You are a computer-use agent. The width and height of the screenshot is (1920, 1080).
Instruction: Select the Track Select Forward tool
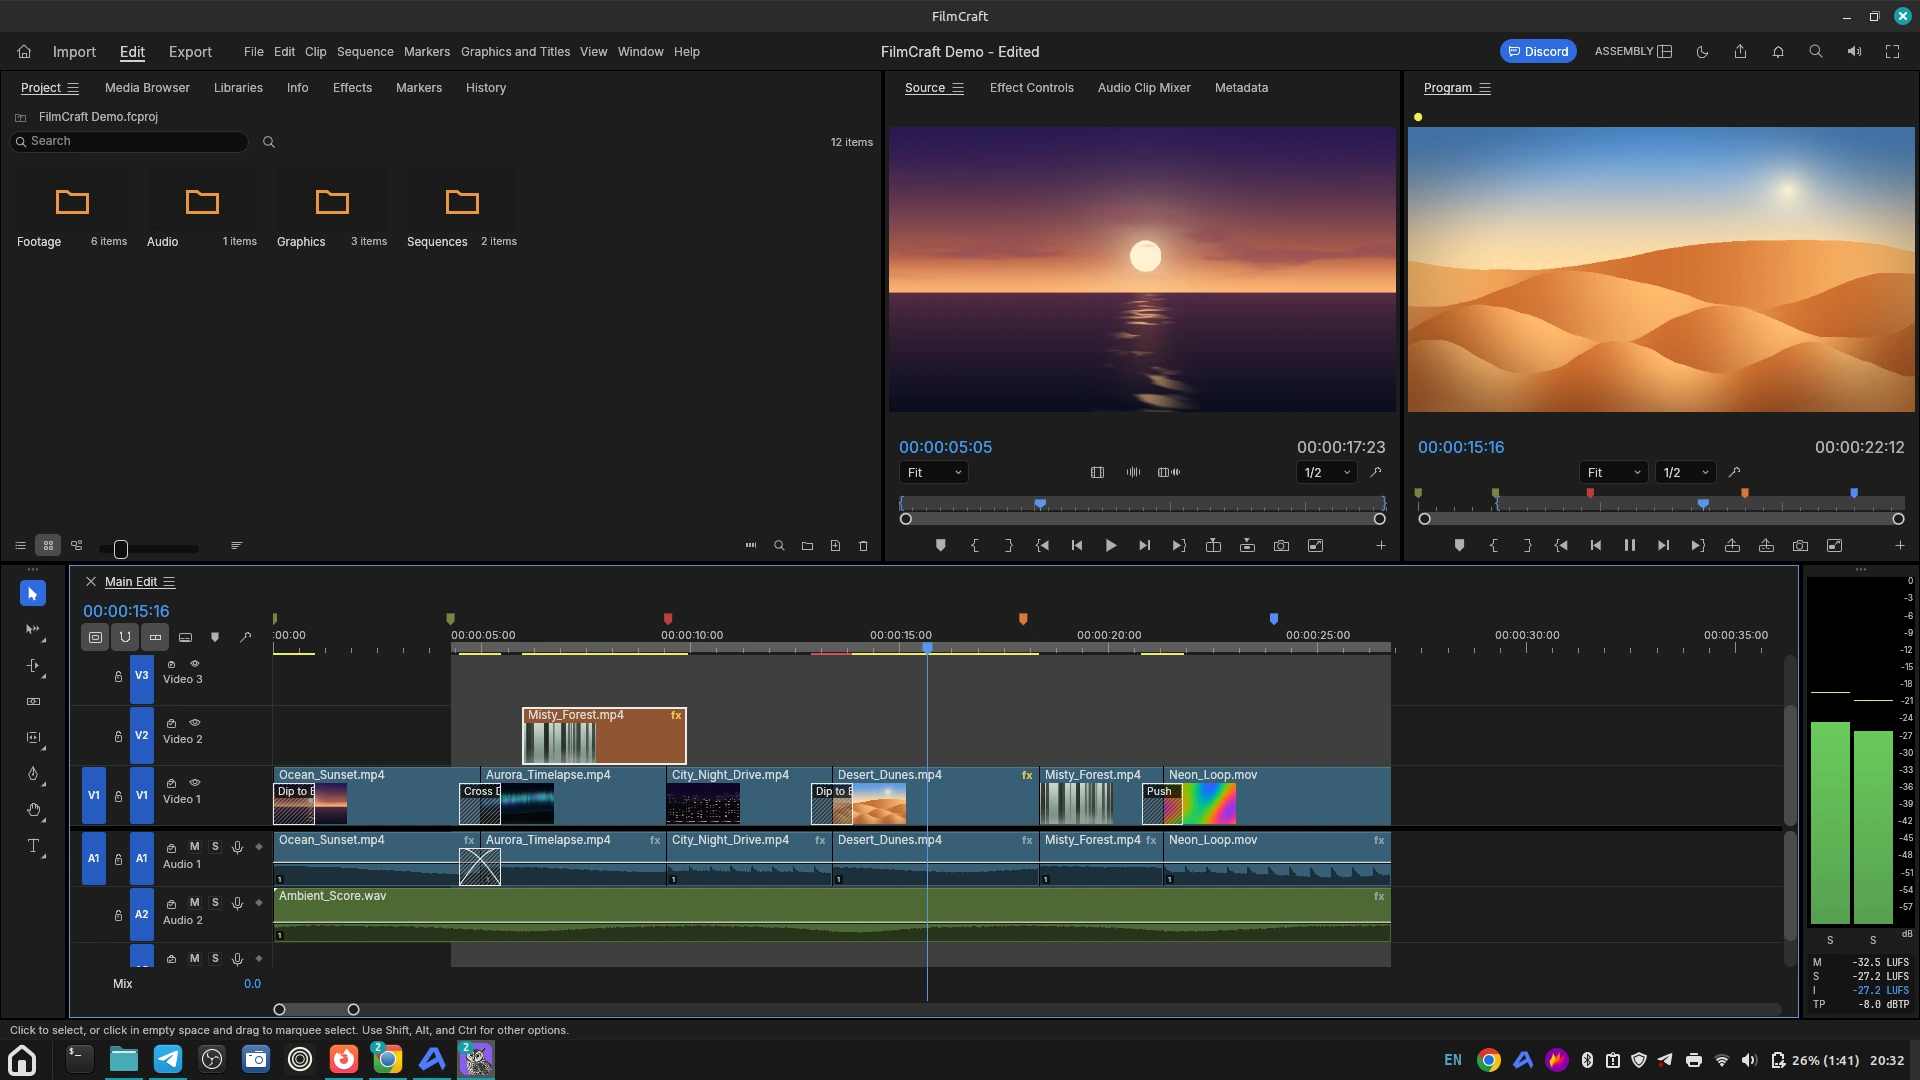[32, 630]
